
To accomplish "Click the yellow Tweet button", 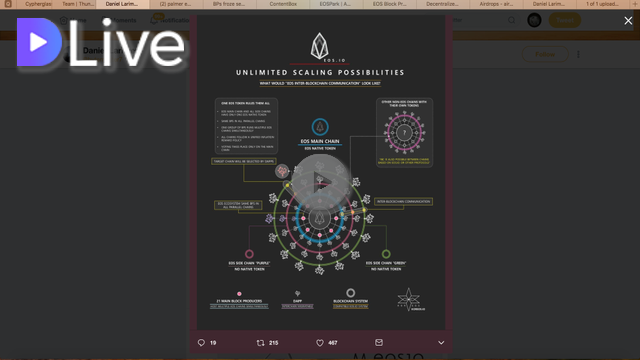I will (x=565, y=20).
